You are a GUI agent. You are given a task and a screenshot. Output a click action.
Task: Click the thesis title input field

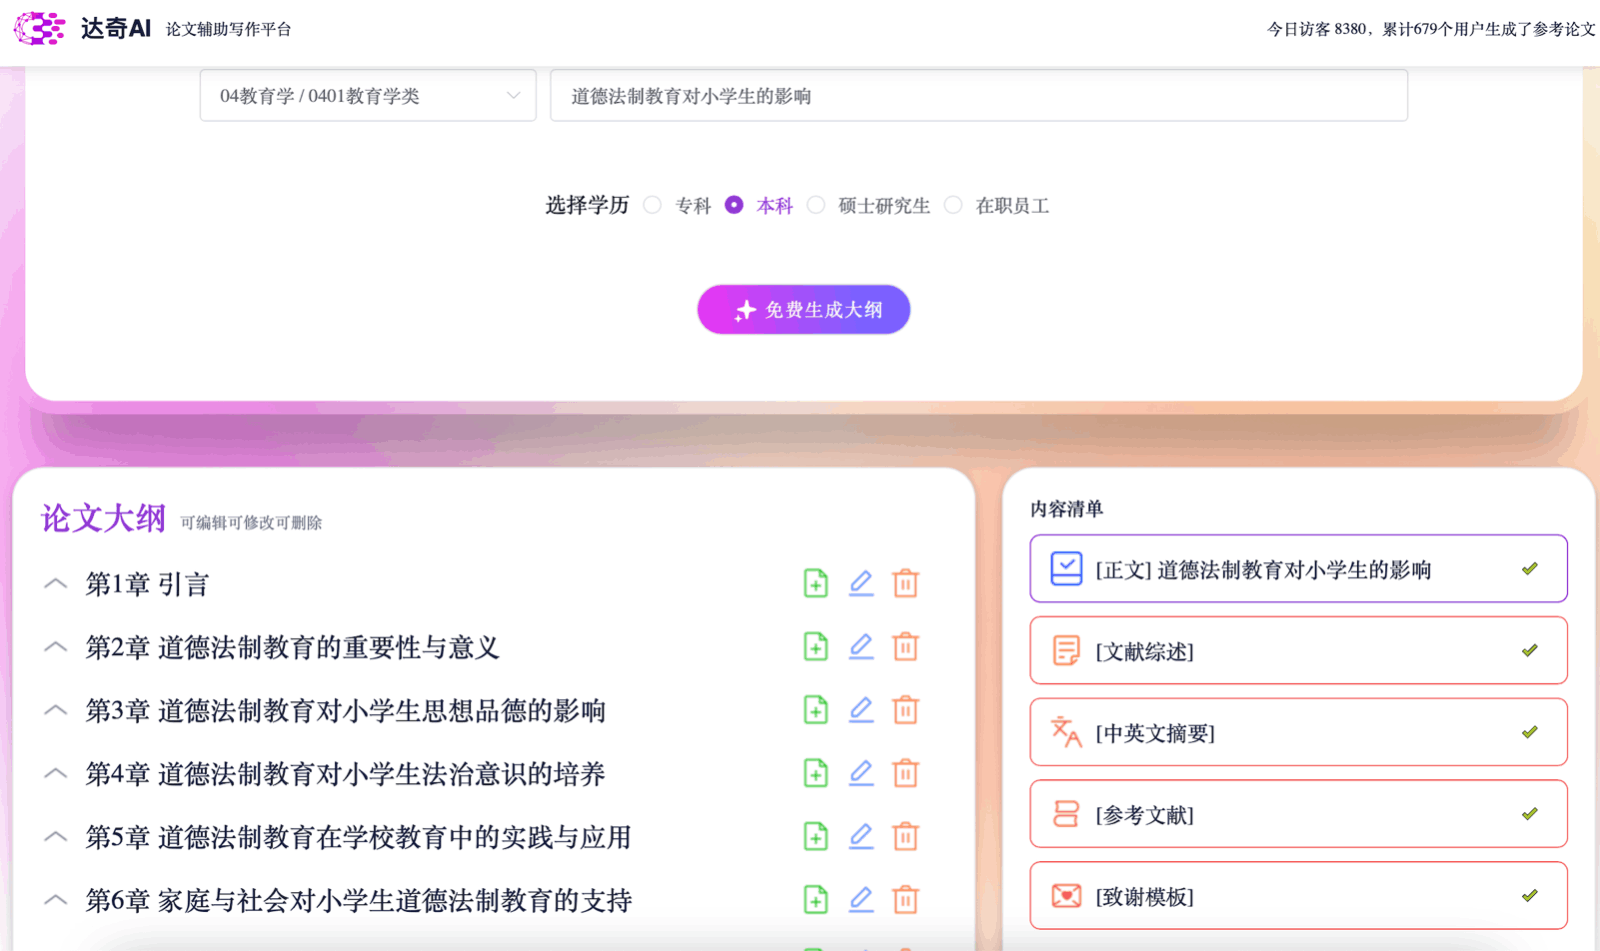pos(978,96)
